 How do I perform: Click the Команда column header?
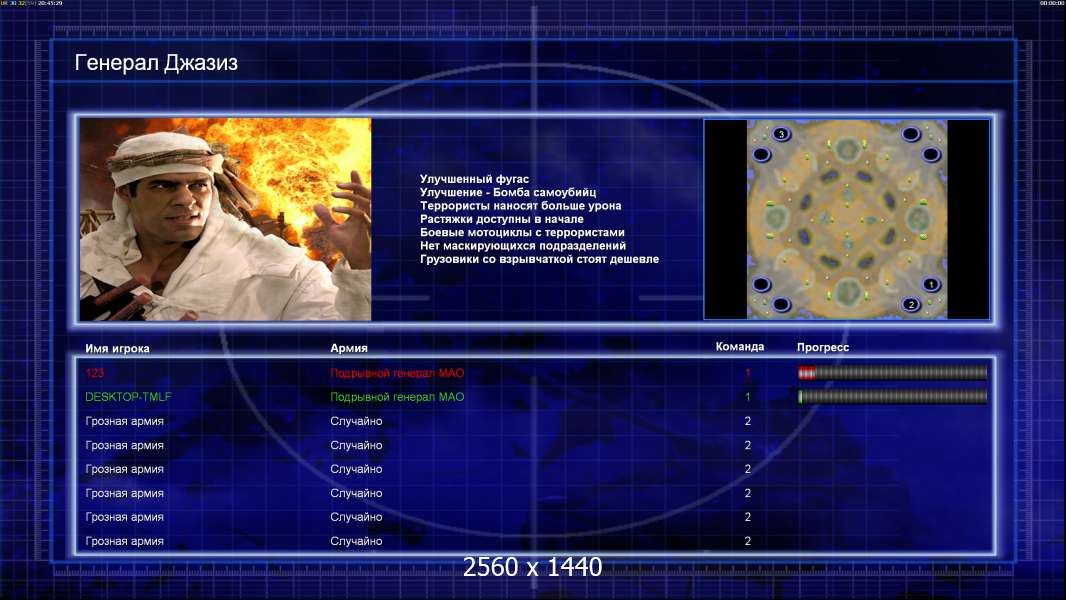click(x=740, y=347)
